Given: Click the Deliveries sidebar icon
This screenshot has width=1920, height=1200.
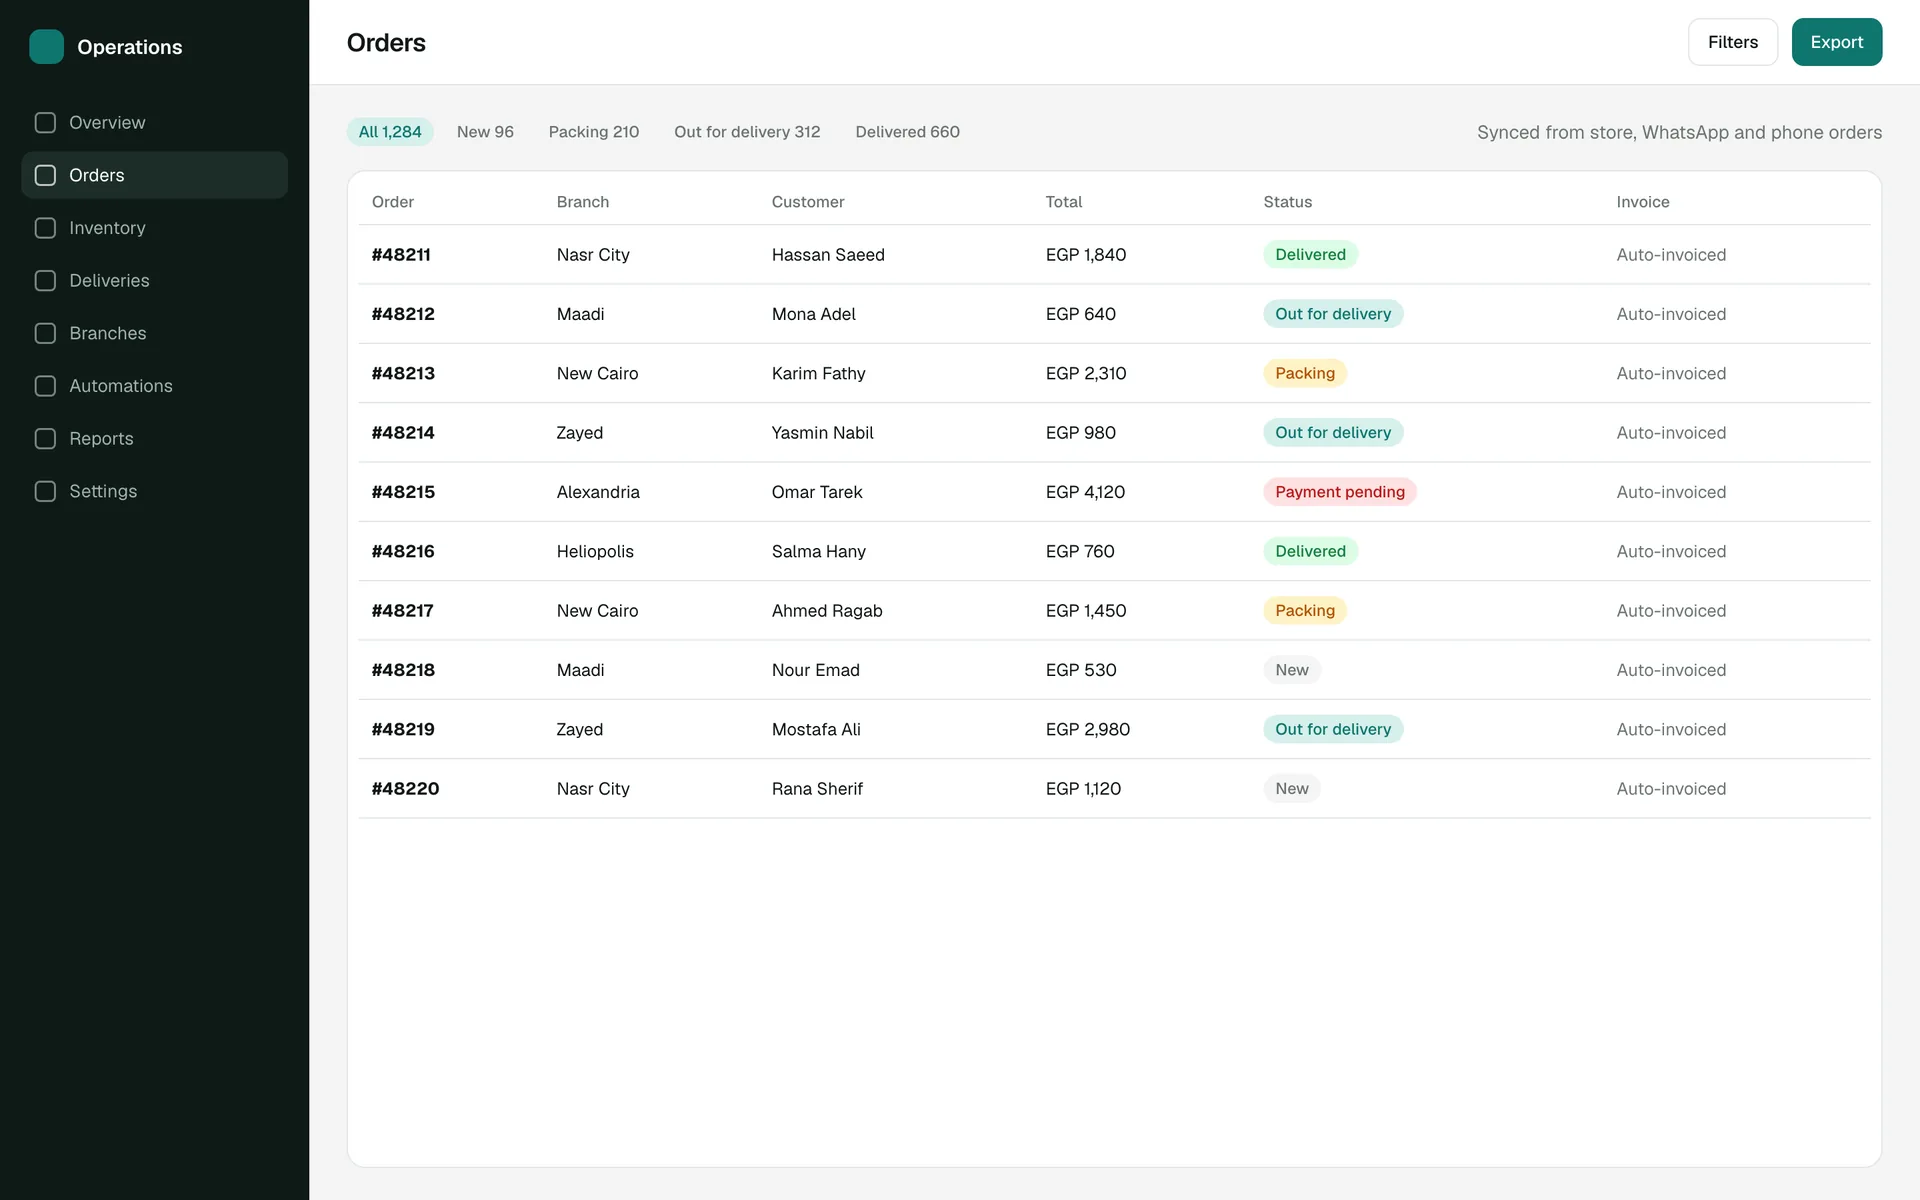Looking at the screenshot, I should coord(45,281).
